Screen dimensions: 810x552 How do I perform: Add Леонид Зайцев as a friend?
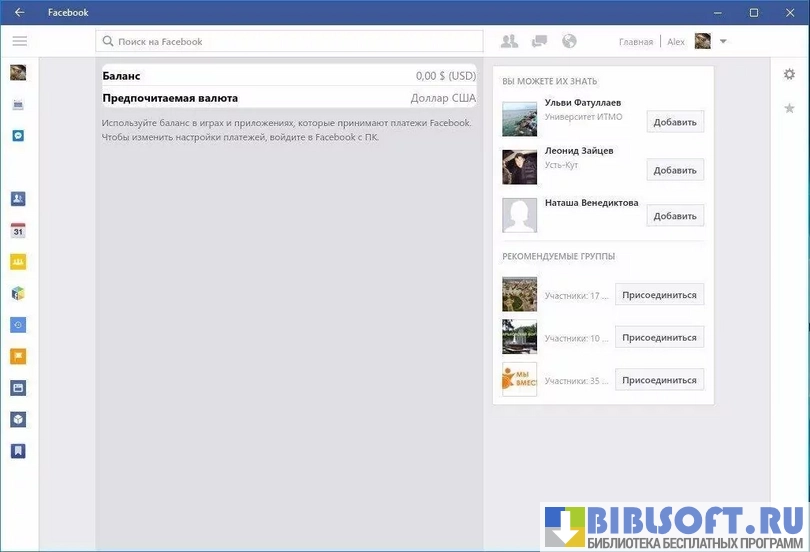coord(674,170)
